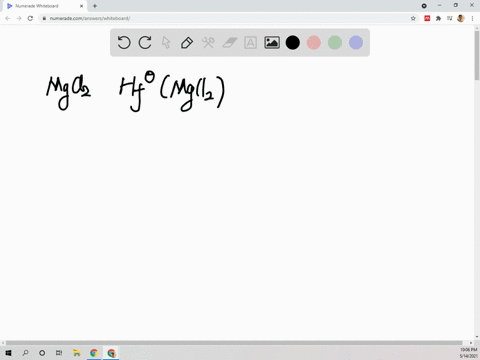480x360 pixels.
Task: Click the numerade.com address bar
Action: coord(228,18)
